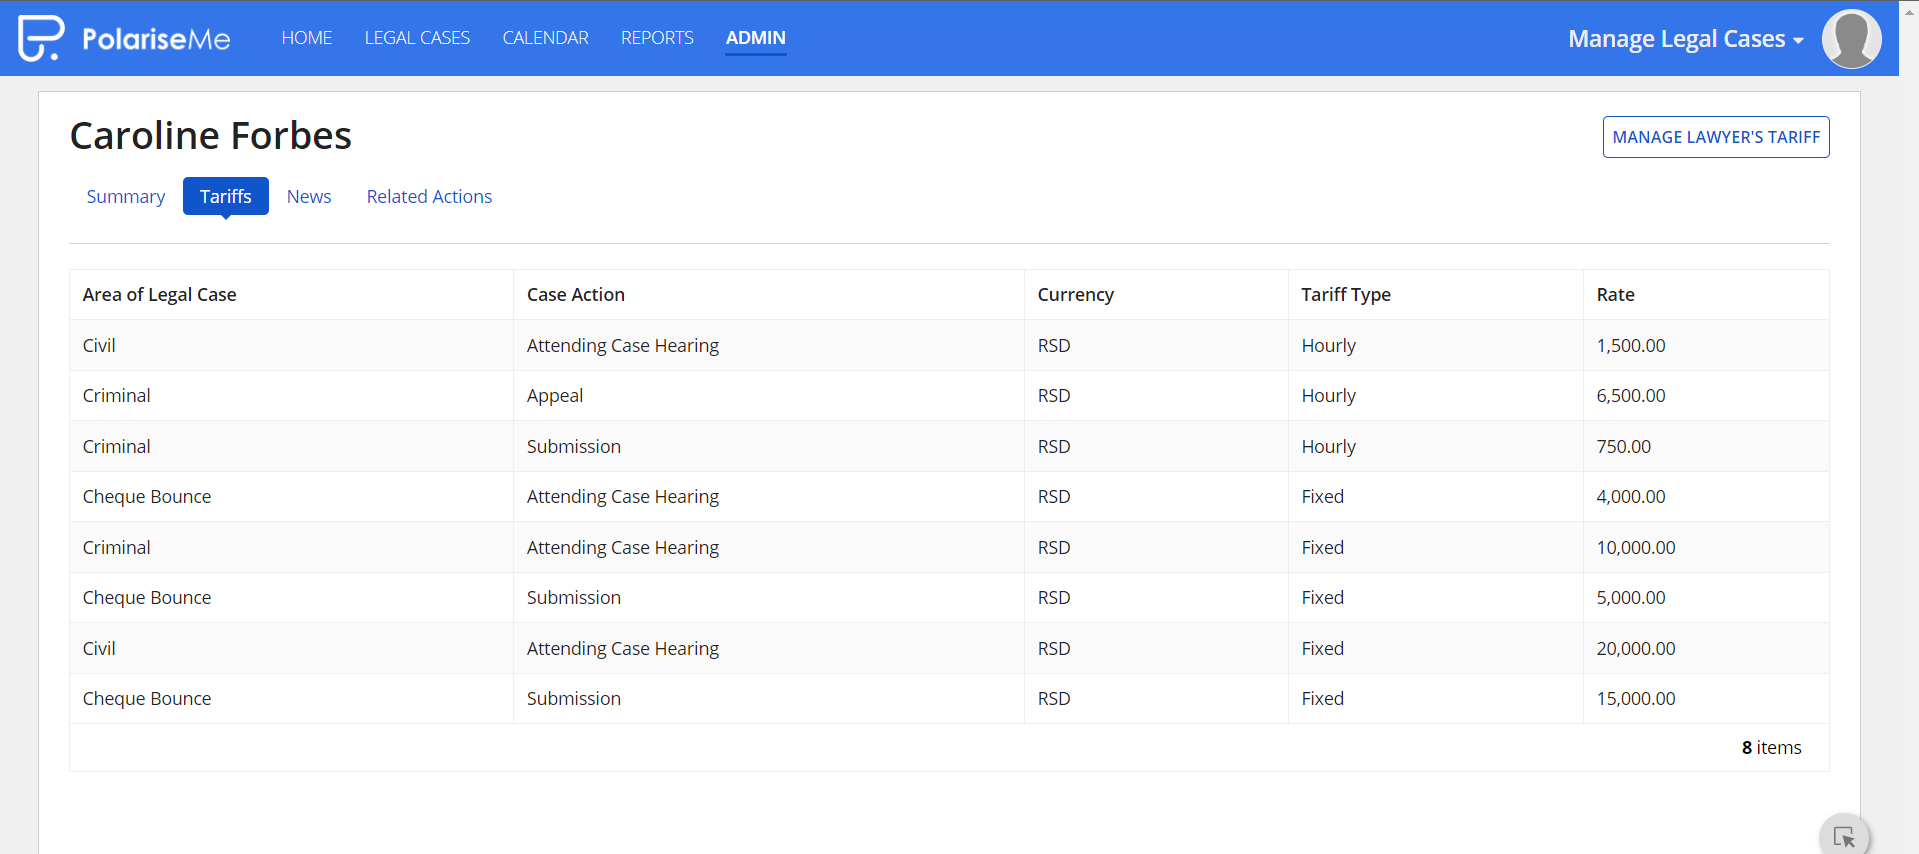Click the cursor tool icon at bottom right

click(1844, 837)
